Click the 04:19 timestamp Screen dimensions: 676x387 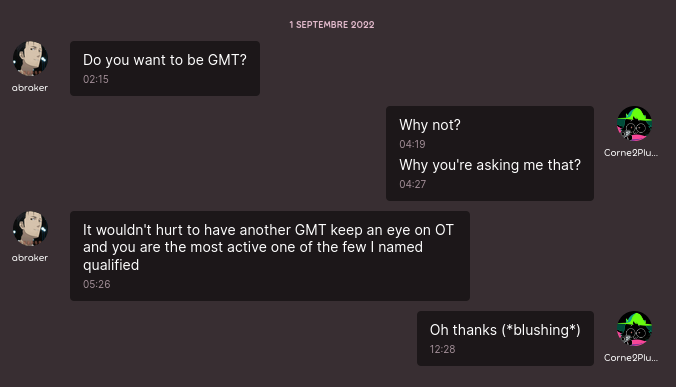click(412, 144)
